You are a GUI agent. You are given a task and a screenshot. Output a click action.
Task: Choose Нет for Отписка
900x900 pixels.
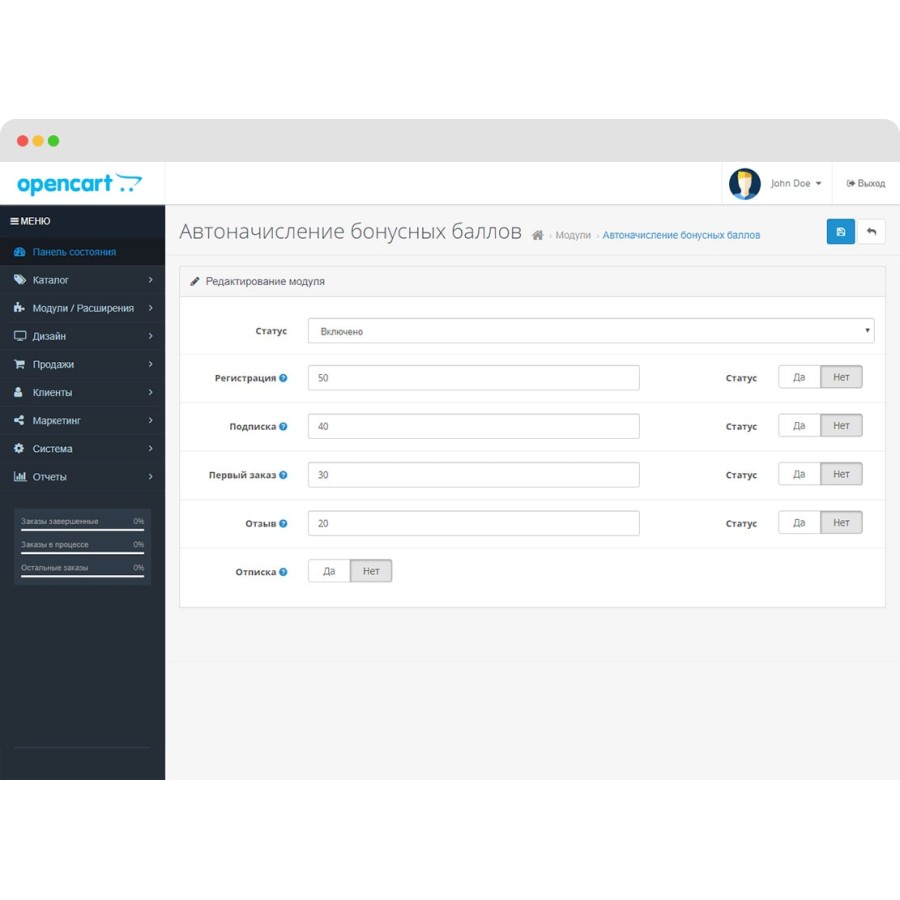click(371, 571)
